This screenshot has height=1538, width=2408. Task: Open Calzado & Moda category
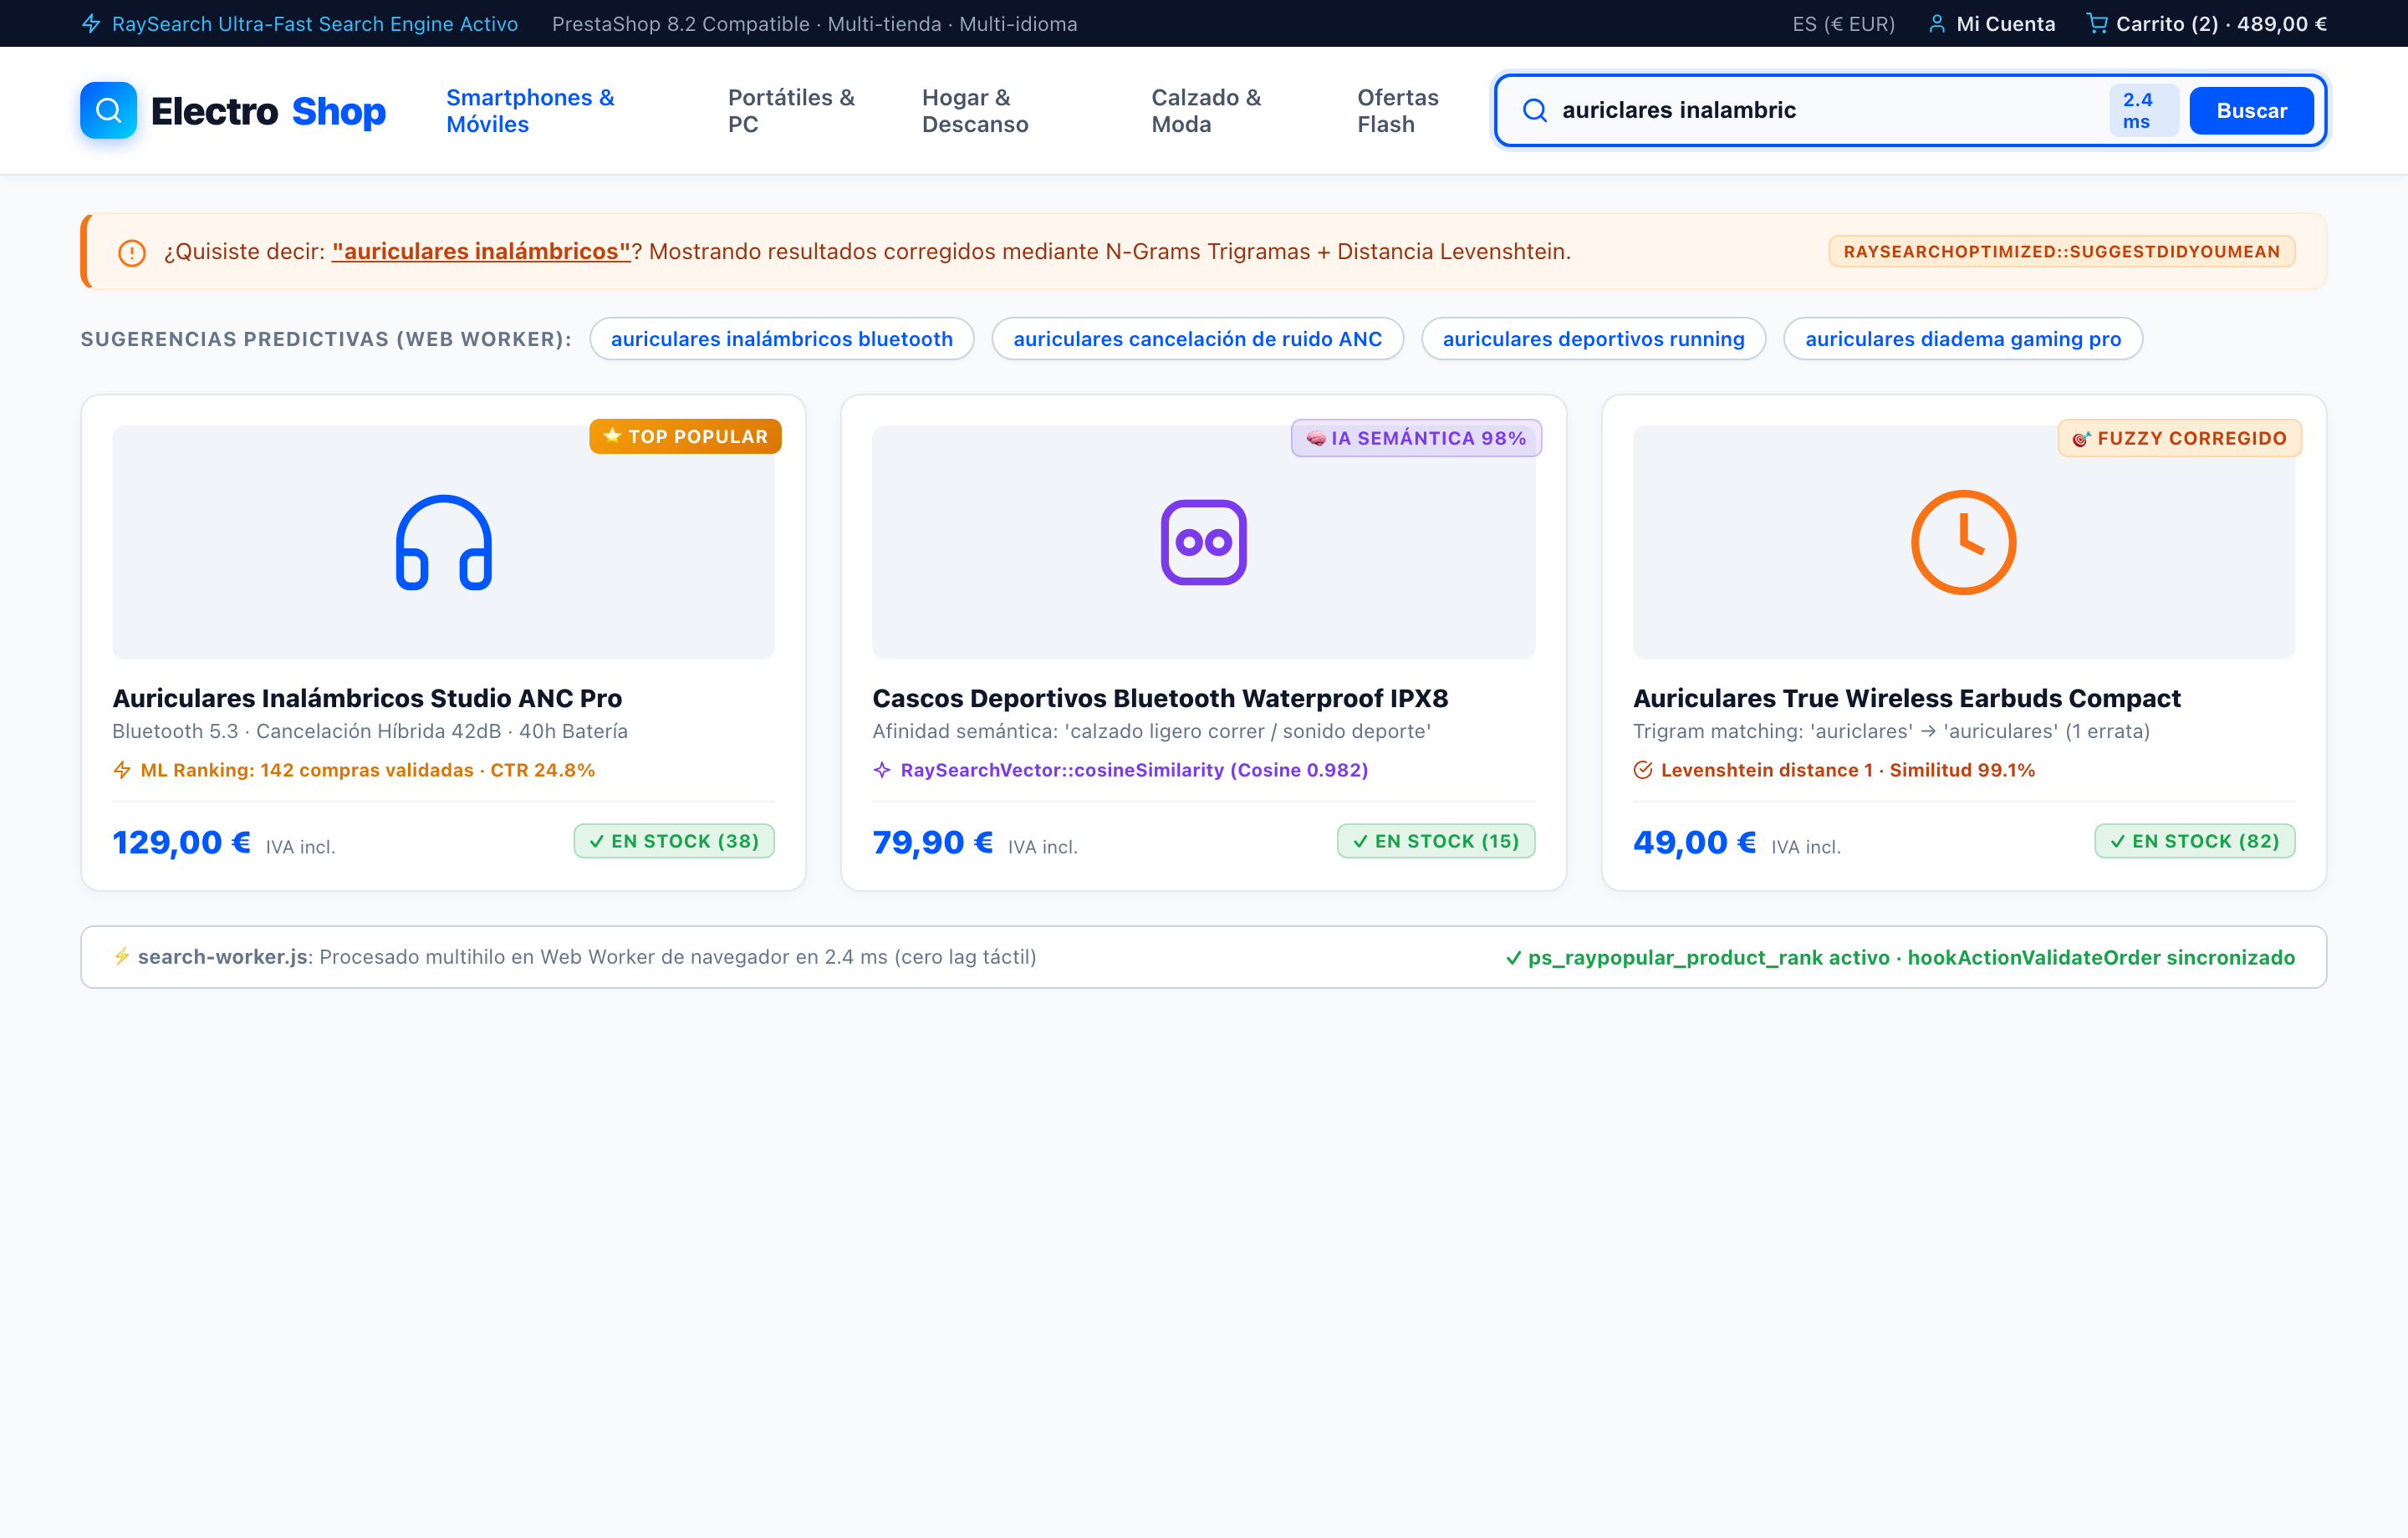click(x=1206, y=110)
